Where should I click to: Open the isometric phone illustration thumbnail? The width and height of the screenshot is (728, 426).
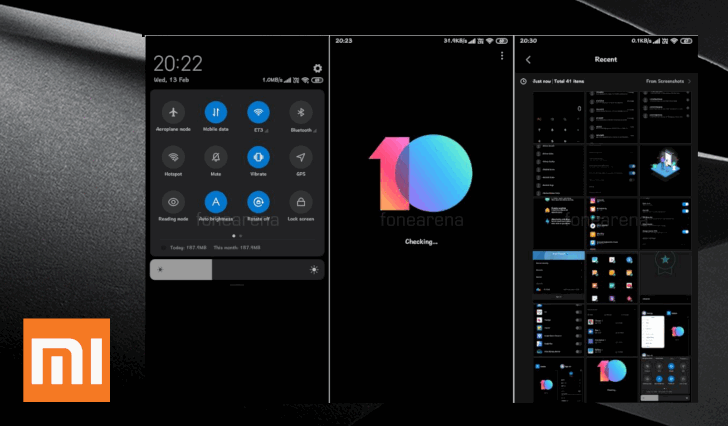[x=665, y=170]
